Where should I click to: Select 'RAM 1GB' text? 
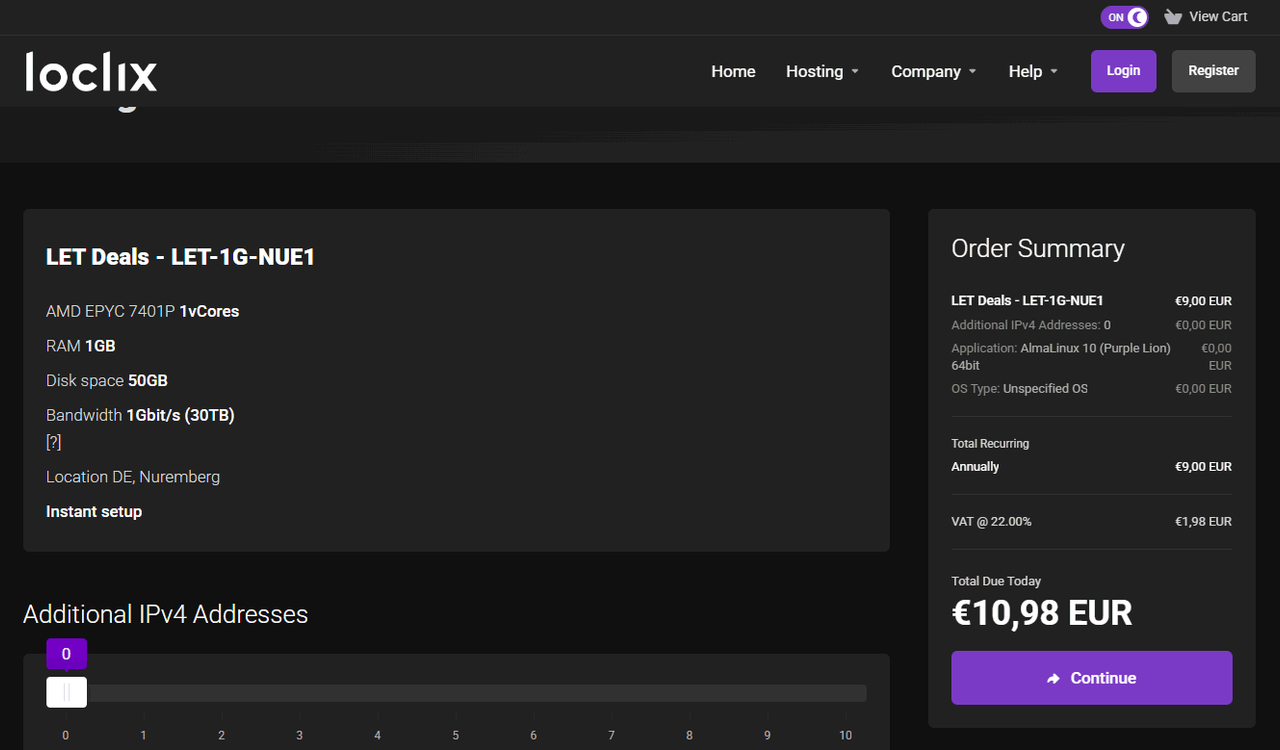(x=80, y=346)
